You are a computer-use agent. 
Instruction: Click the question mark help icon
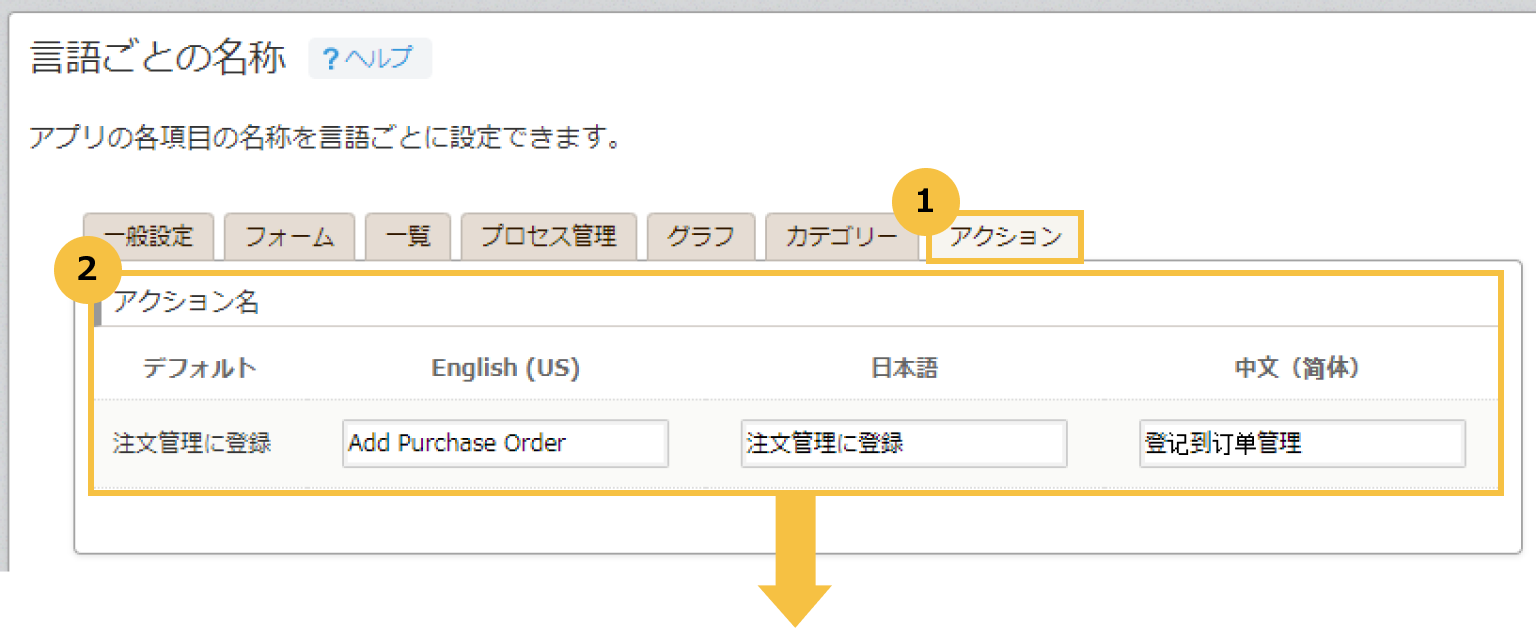pos(331,58)
